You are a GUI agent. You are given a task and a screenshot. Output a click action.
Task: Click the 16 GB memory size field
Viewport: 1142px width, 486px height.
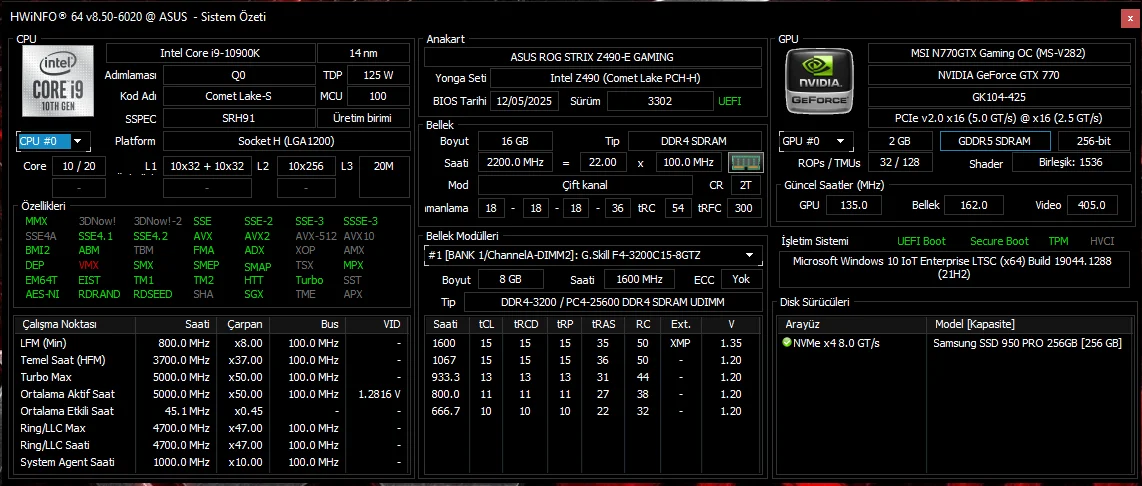[x=514, y=141]
